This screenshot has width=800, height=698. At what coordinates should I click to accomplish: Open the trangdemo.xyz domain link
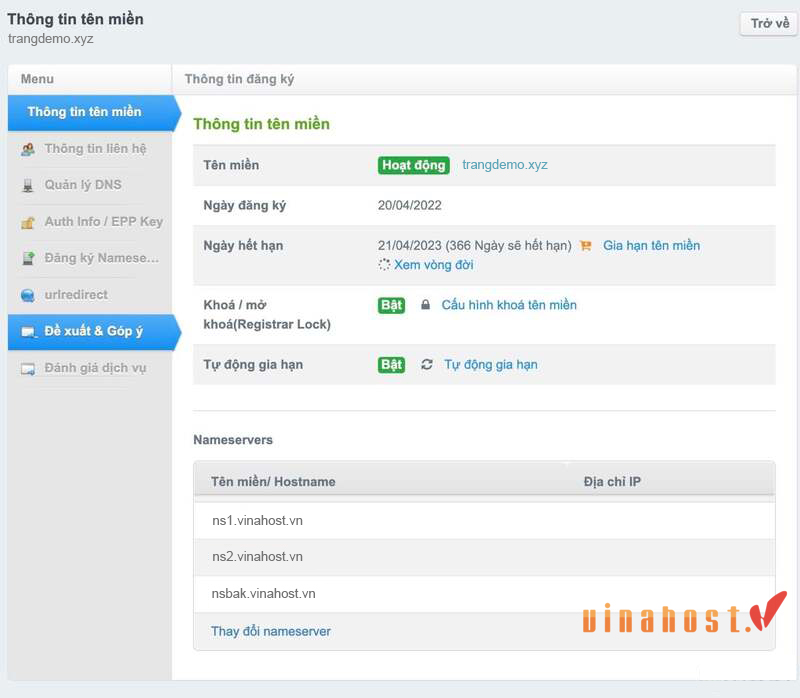(x=505, y=165)
